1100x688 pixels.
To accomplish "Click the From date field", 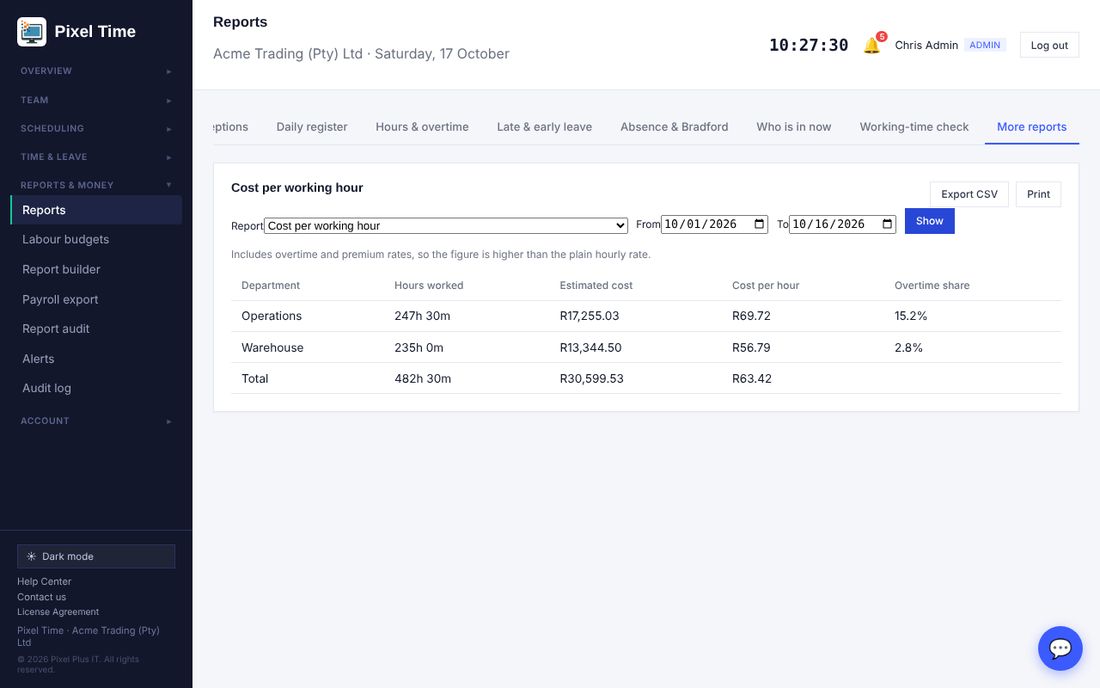I will [714, 224].
